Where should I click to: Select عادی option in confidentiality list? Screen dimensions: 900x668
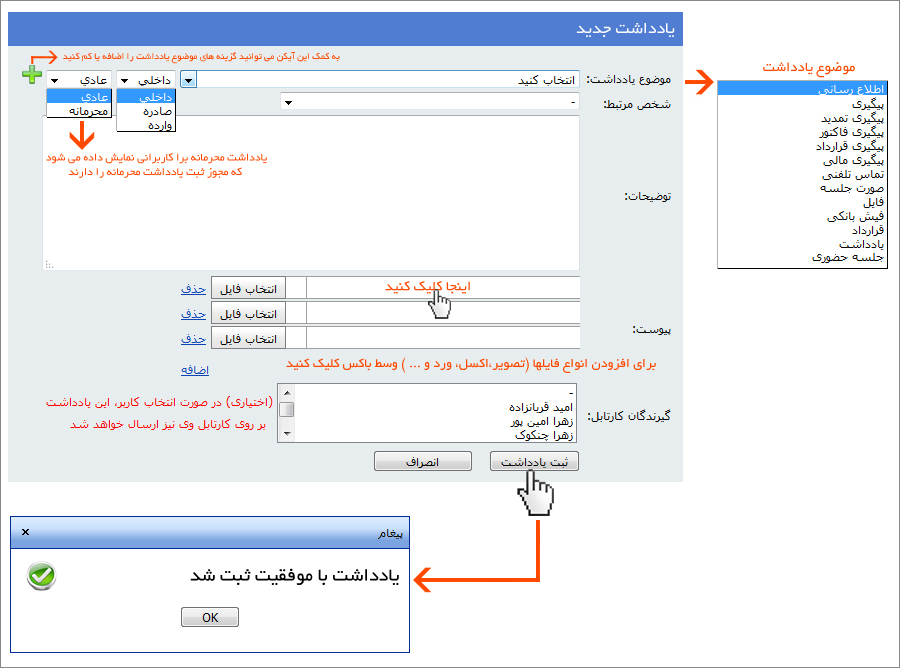click(79, 97)
